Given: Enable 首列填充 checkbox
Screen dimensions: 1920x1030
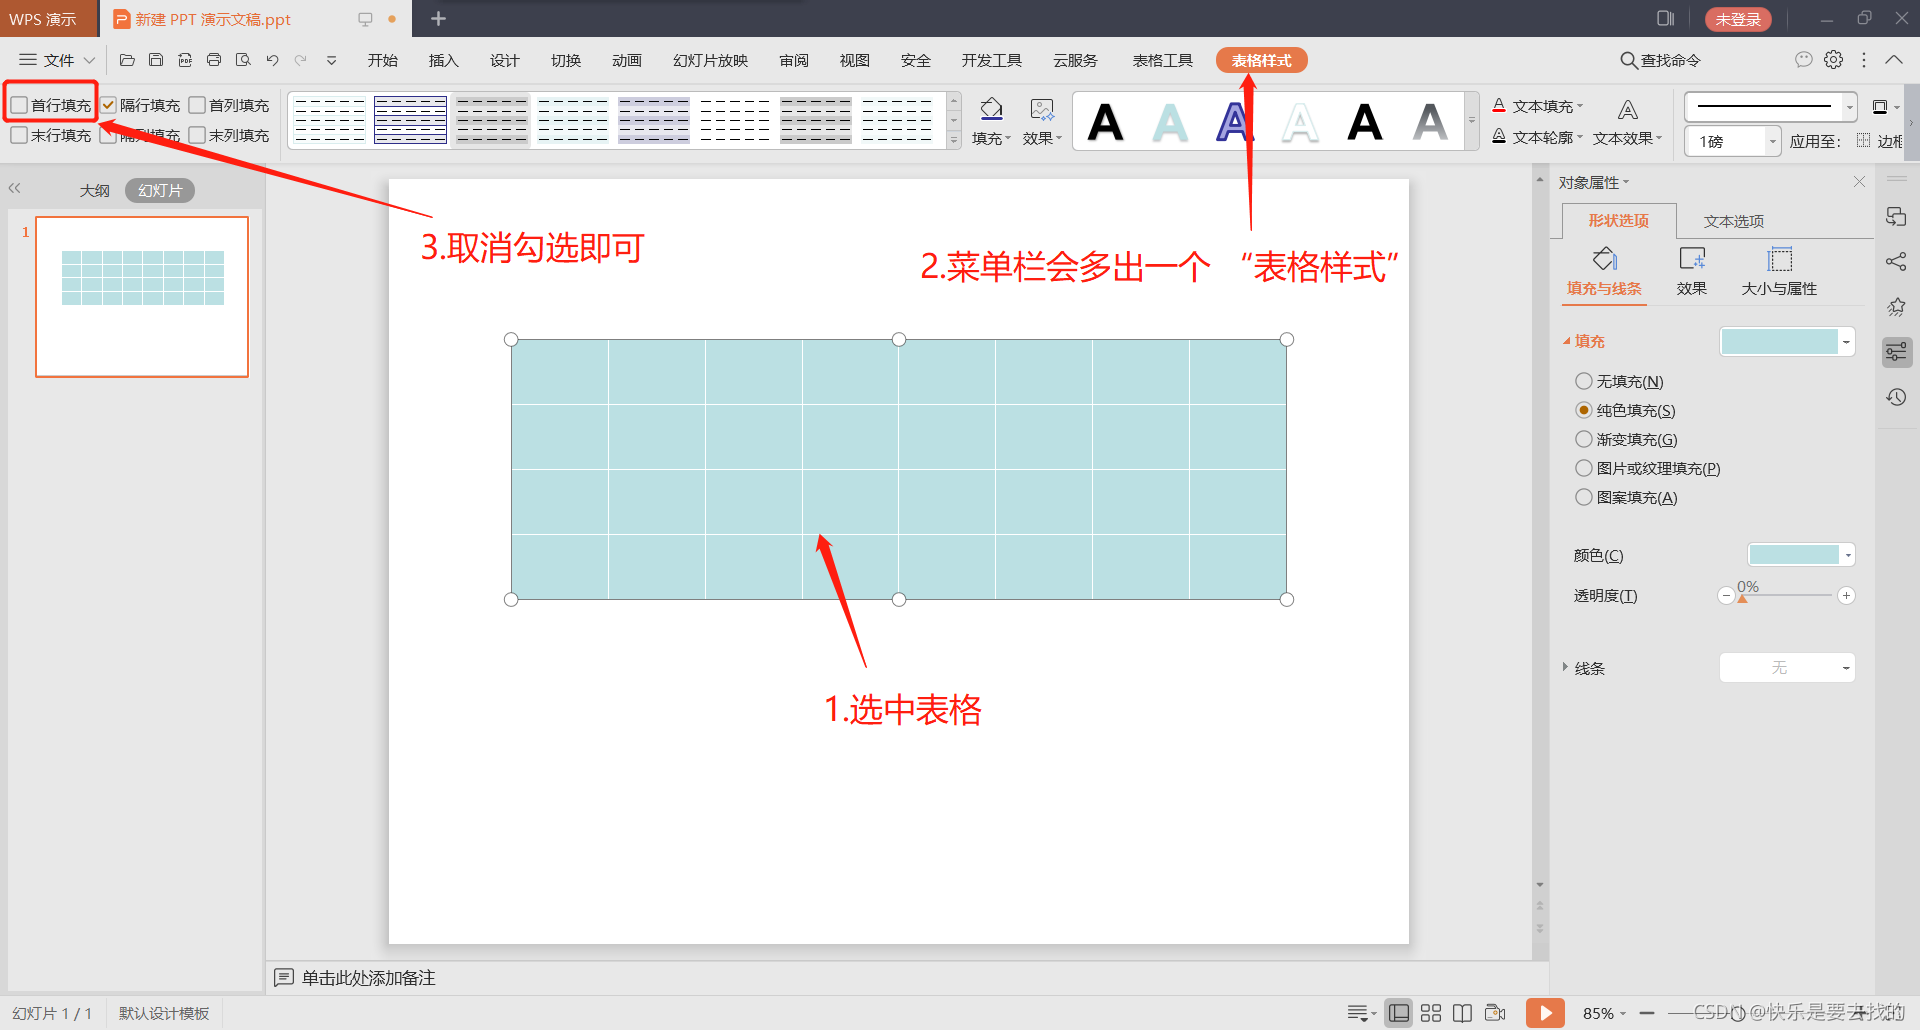Looking at the screenshot, I should point(197,105).
